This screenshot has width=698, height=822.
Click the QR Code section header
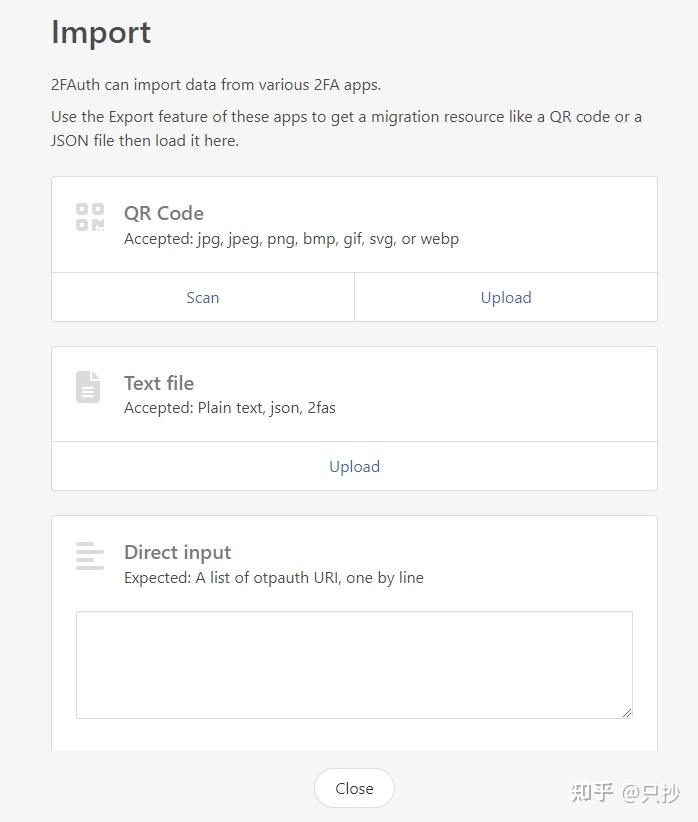[x=163, y=213]
